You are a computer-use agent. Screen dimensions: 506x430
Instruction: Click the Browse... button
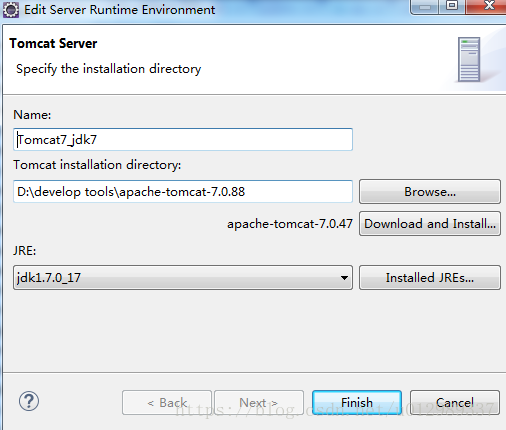tap(430, 192)
